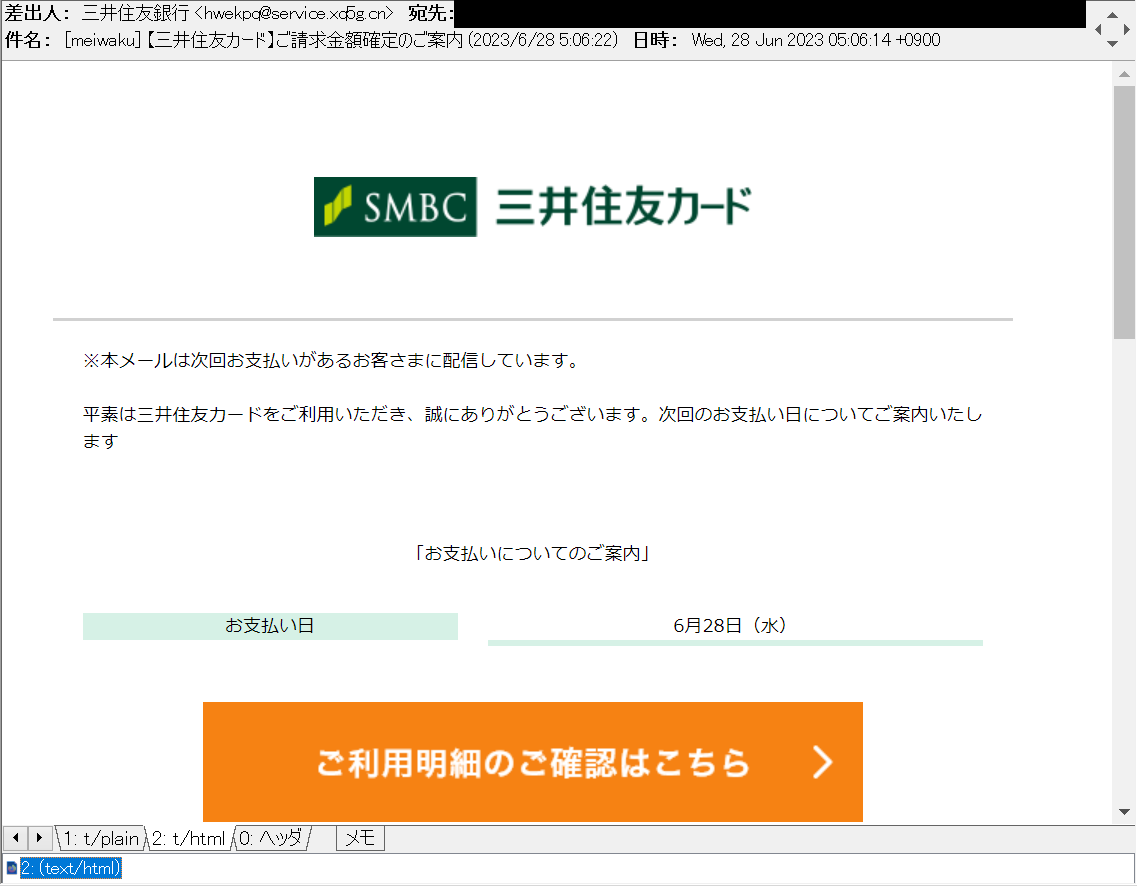Image resolution: width=1137 pixels, height=886 pixels.
Task: Click the vertical scrollbar down arrow
Action: [1124, 812]
